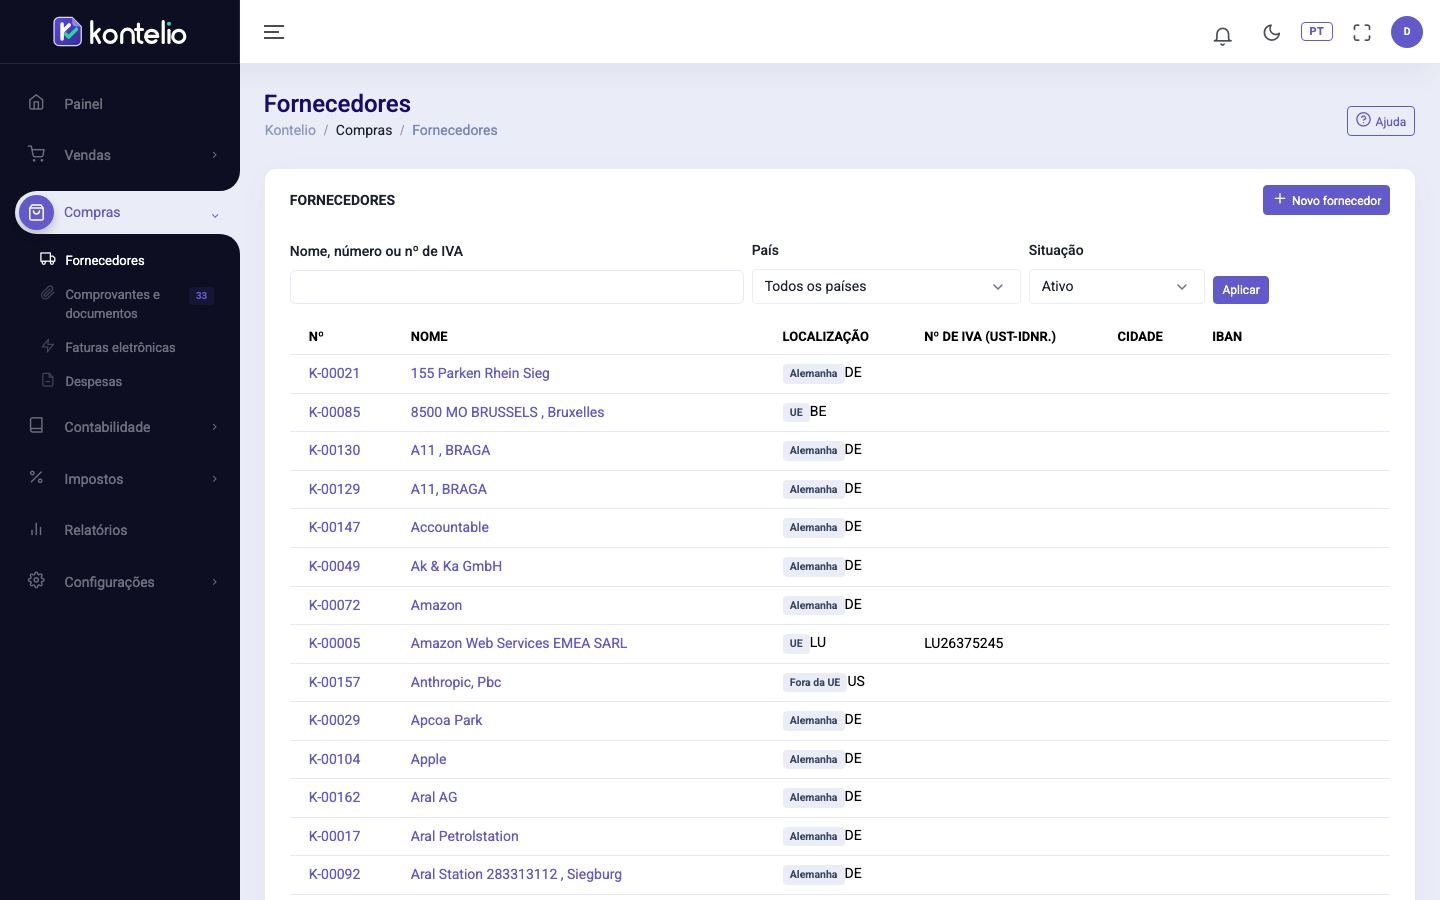
Task: Click the Faturas eletrônicas lightning icon
Action: (47, 346)
